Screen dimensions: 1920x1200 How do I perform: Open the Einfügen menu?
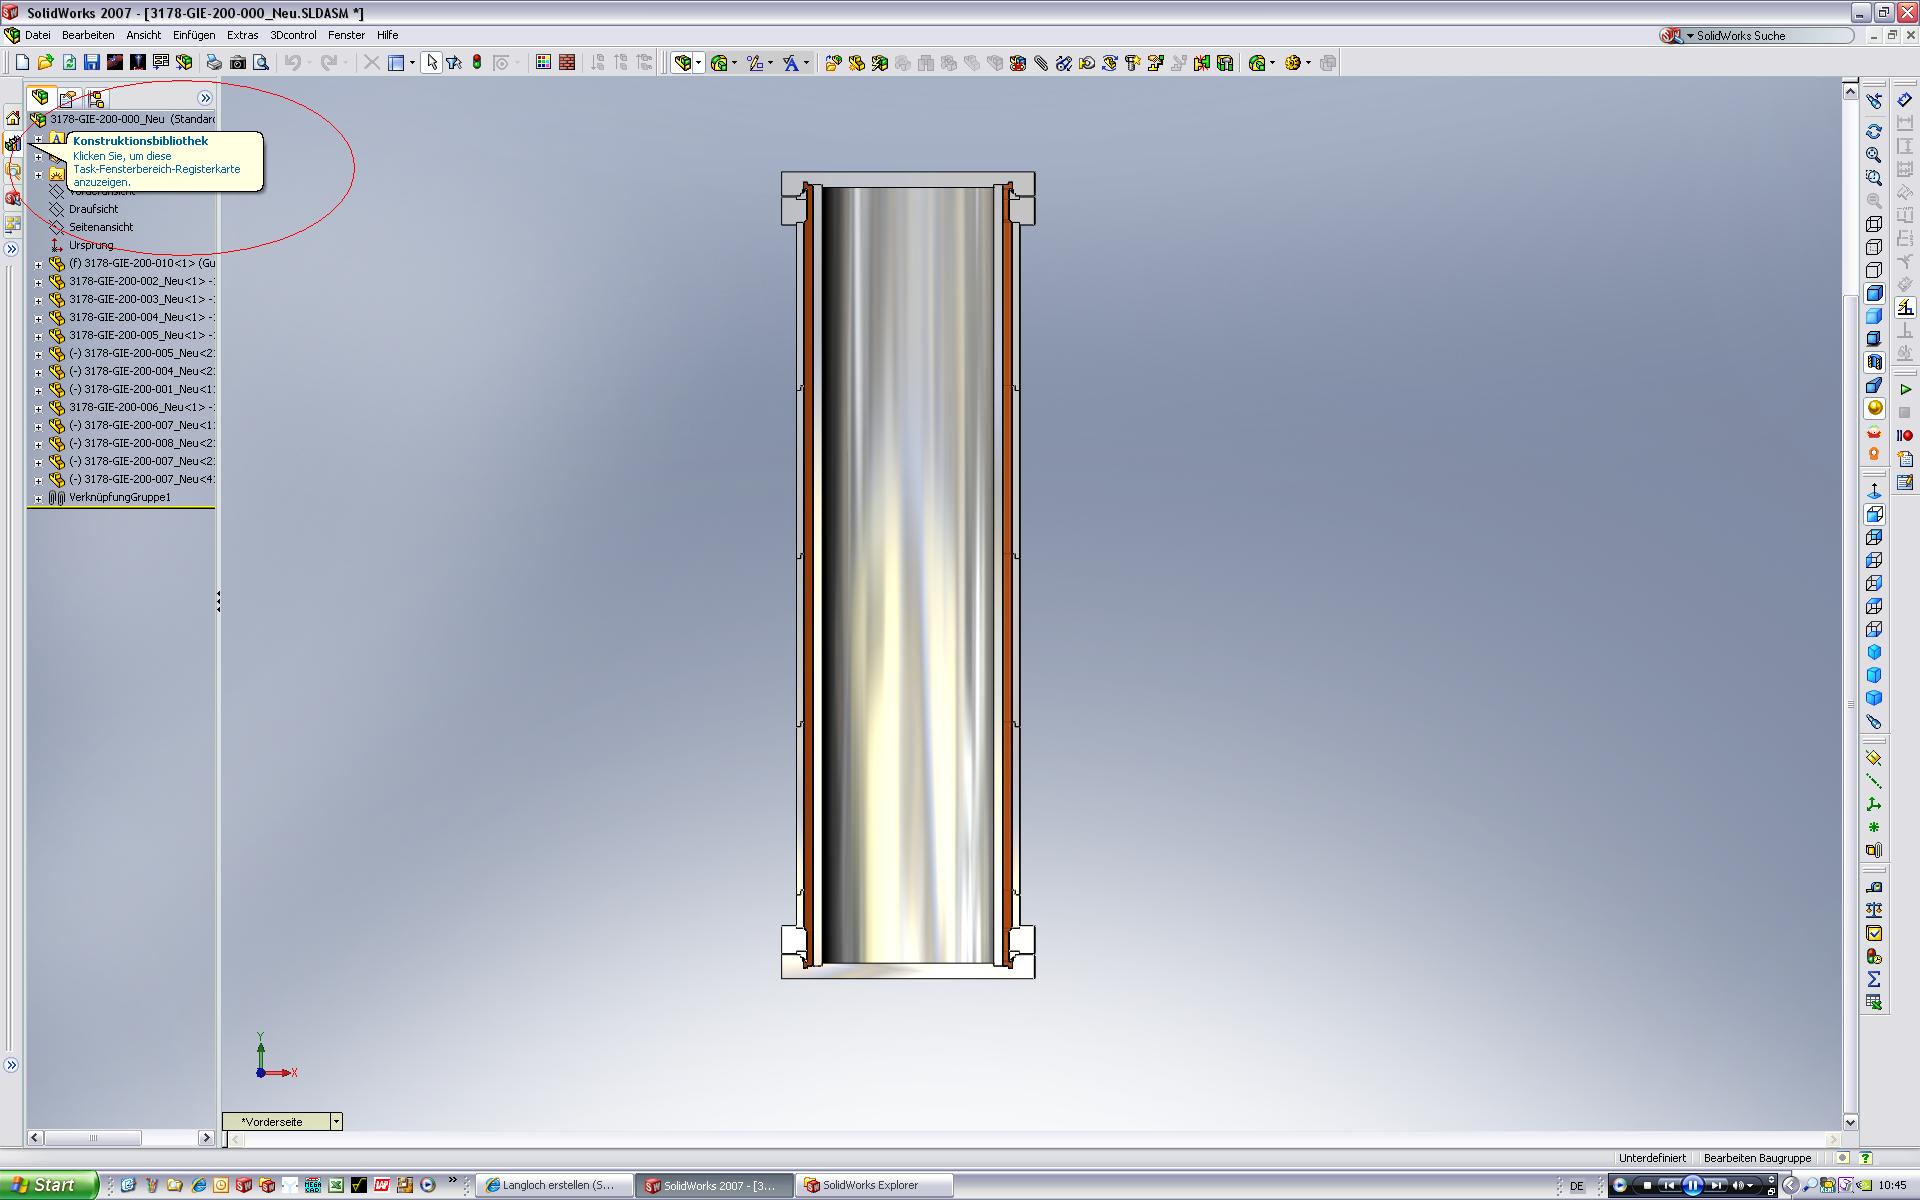pos(193,35)
